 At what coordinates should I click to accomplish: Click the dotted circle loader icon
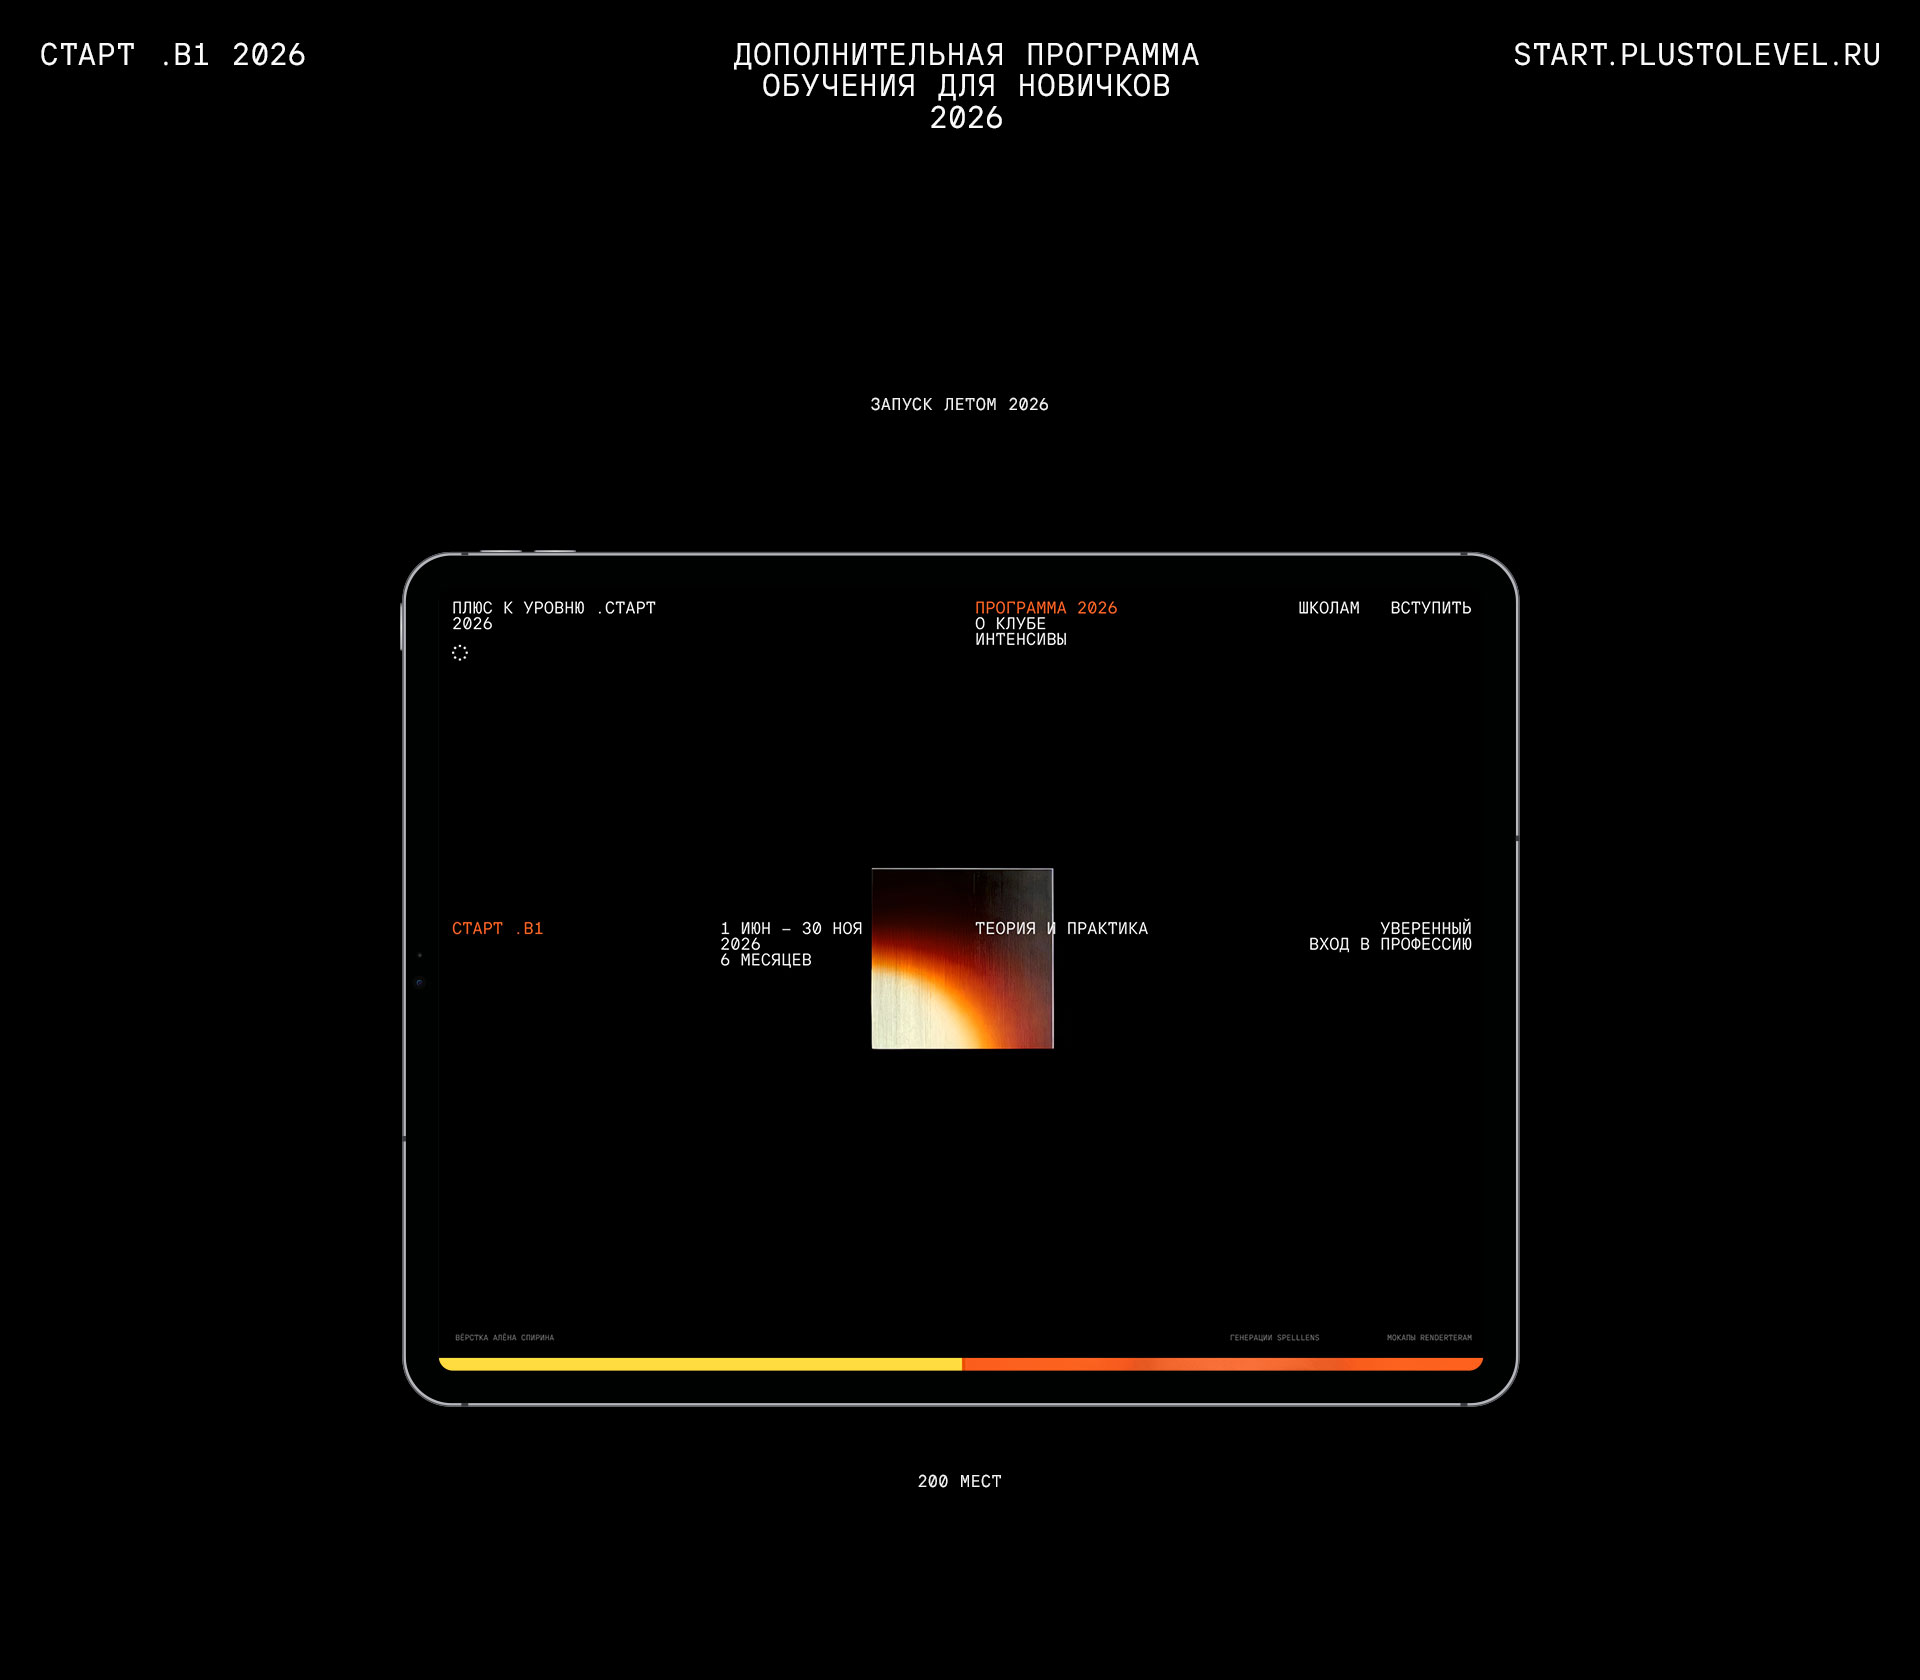point(460,653)
